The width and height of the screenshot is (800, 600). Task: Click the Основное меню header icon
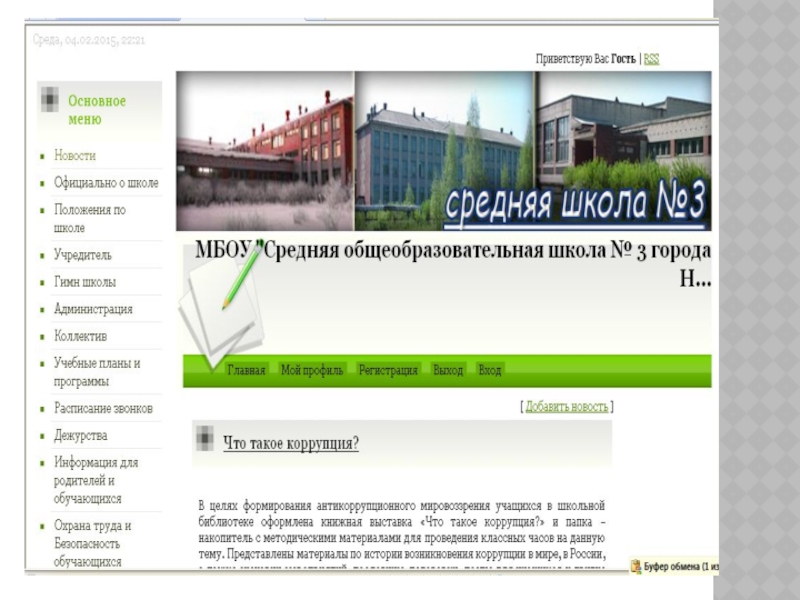[x=50, y=99]
